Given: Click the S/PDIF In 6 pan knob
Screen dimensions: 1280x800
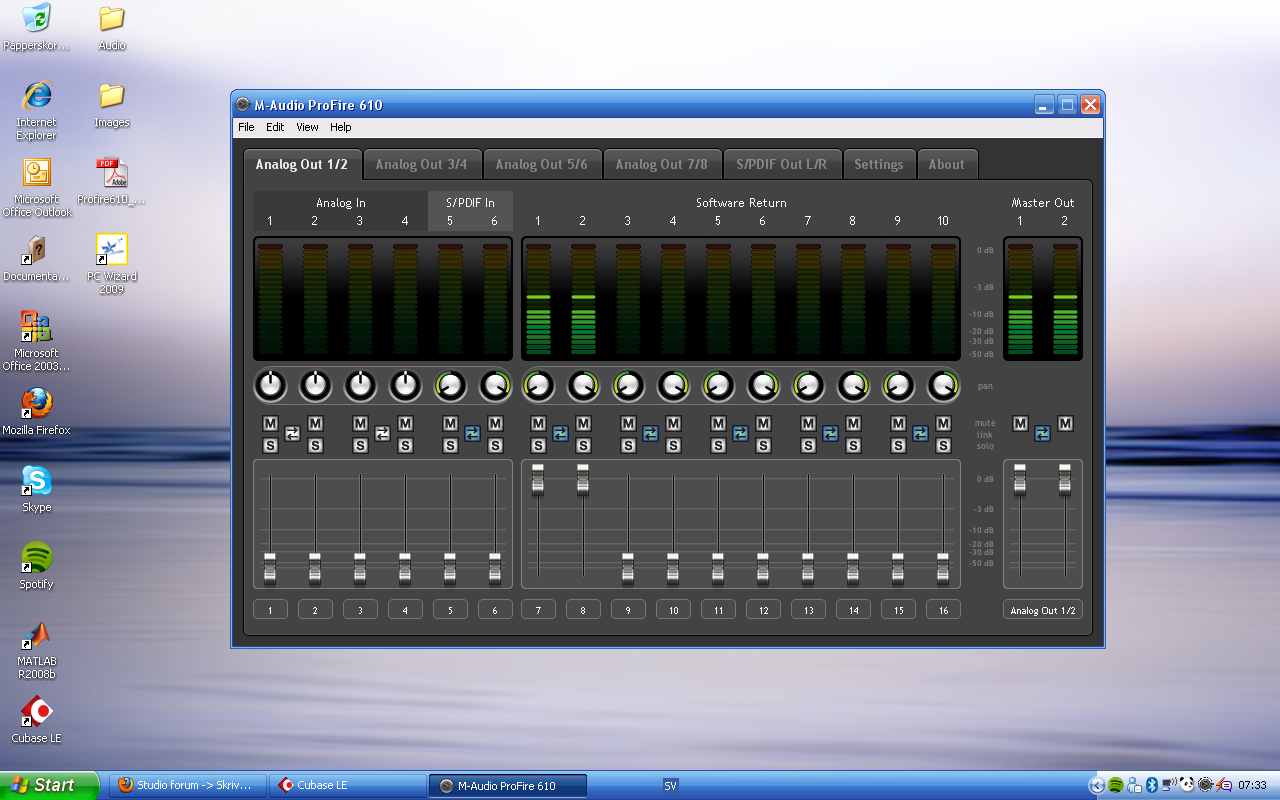Looking at the screenshot, I should (x=495, y=385).
